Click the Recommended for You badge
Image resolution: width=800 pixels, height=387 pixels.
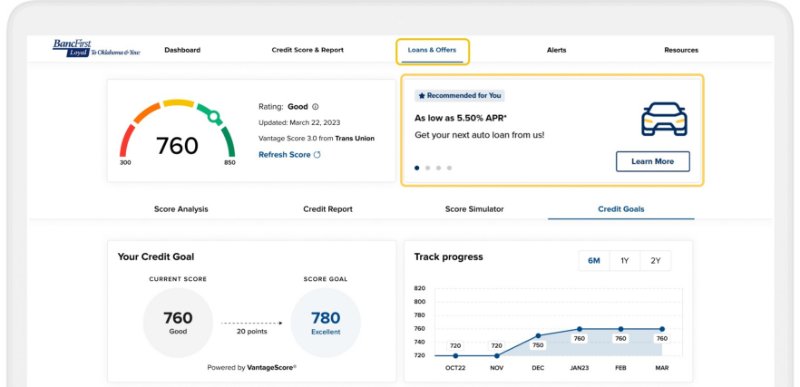[x=460, y=95]
